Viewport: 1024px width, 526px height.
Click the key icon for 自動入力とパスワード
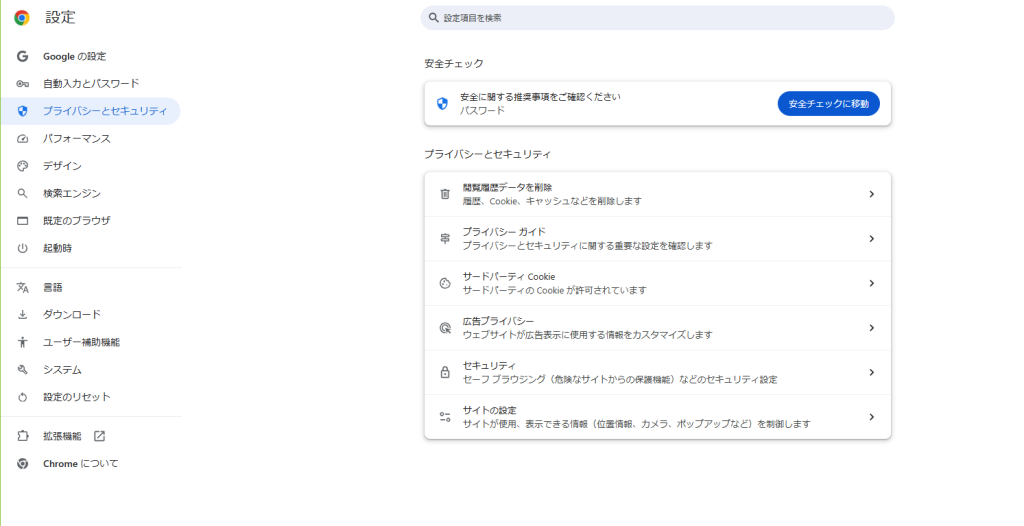[22, 84]
